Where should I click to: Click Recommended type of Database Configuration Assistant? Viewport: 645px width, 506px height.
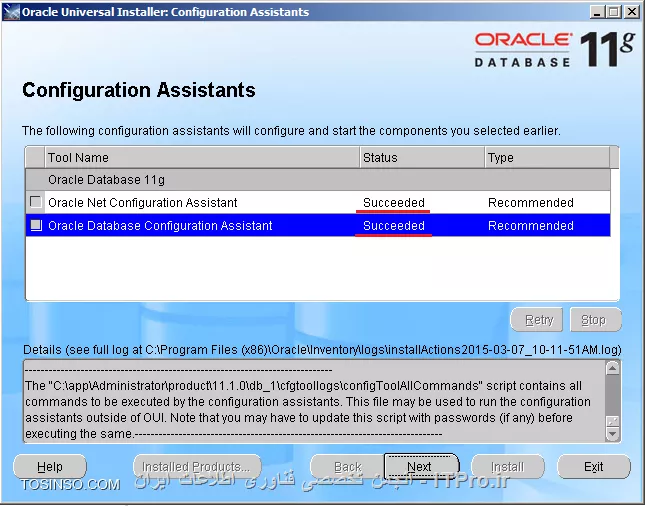(x=531, y=225)
